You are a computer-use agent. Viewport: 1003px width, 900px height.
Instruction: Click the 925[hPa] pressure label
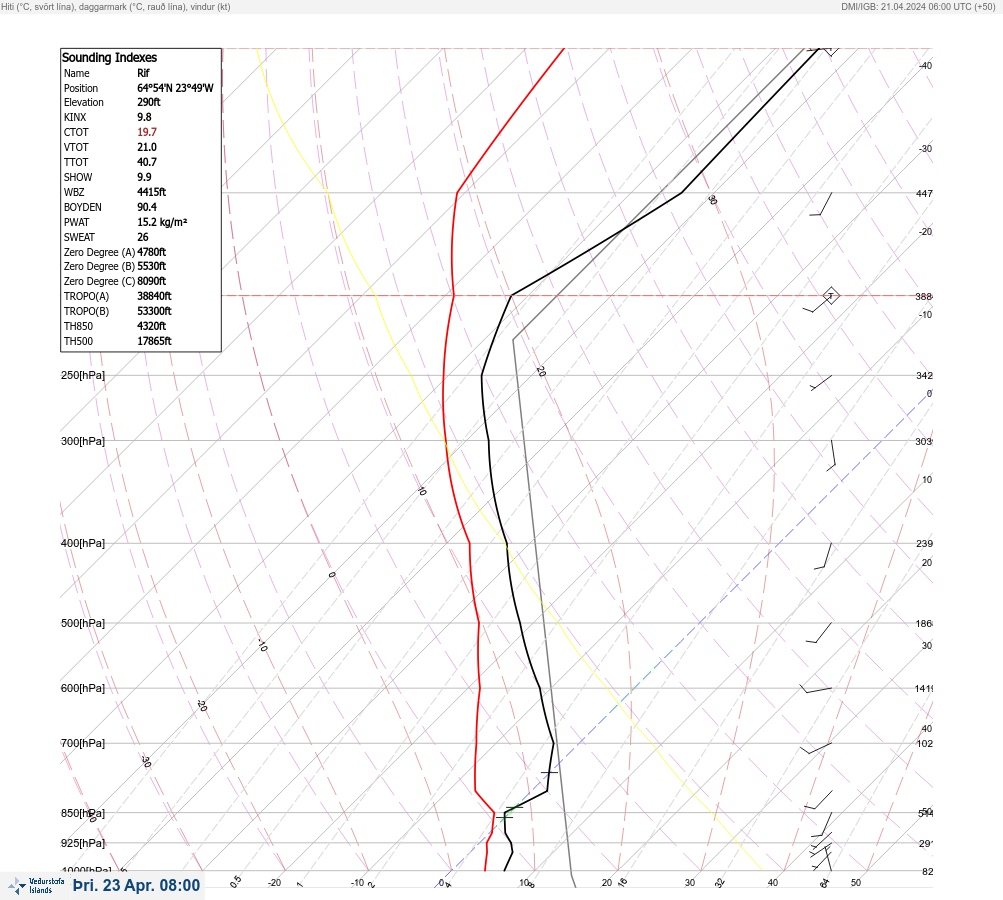83,843
